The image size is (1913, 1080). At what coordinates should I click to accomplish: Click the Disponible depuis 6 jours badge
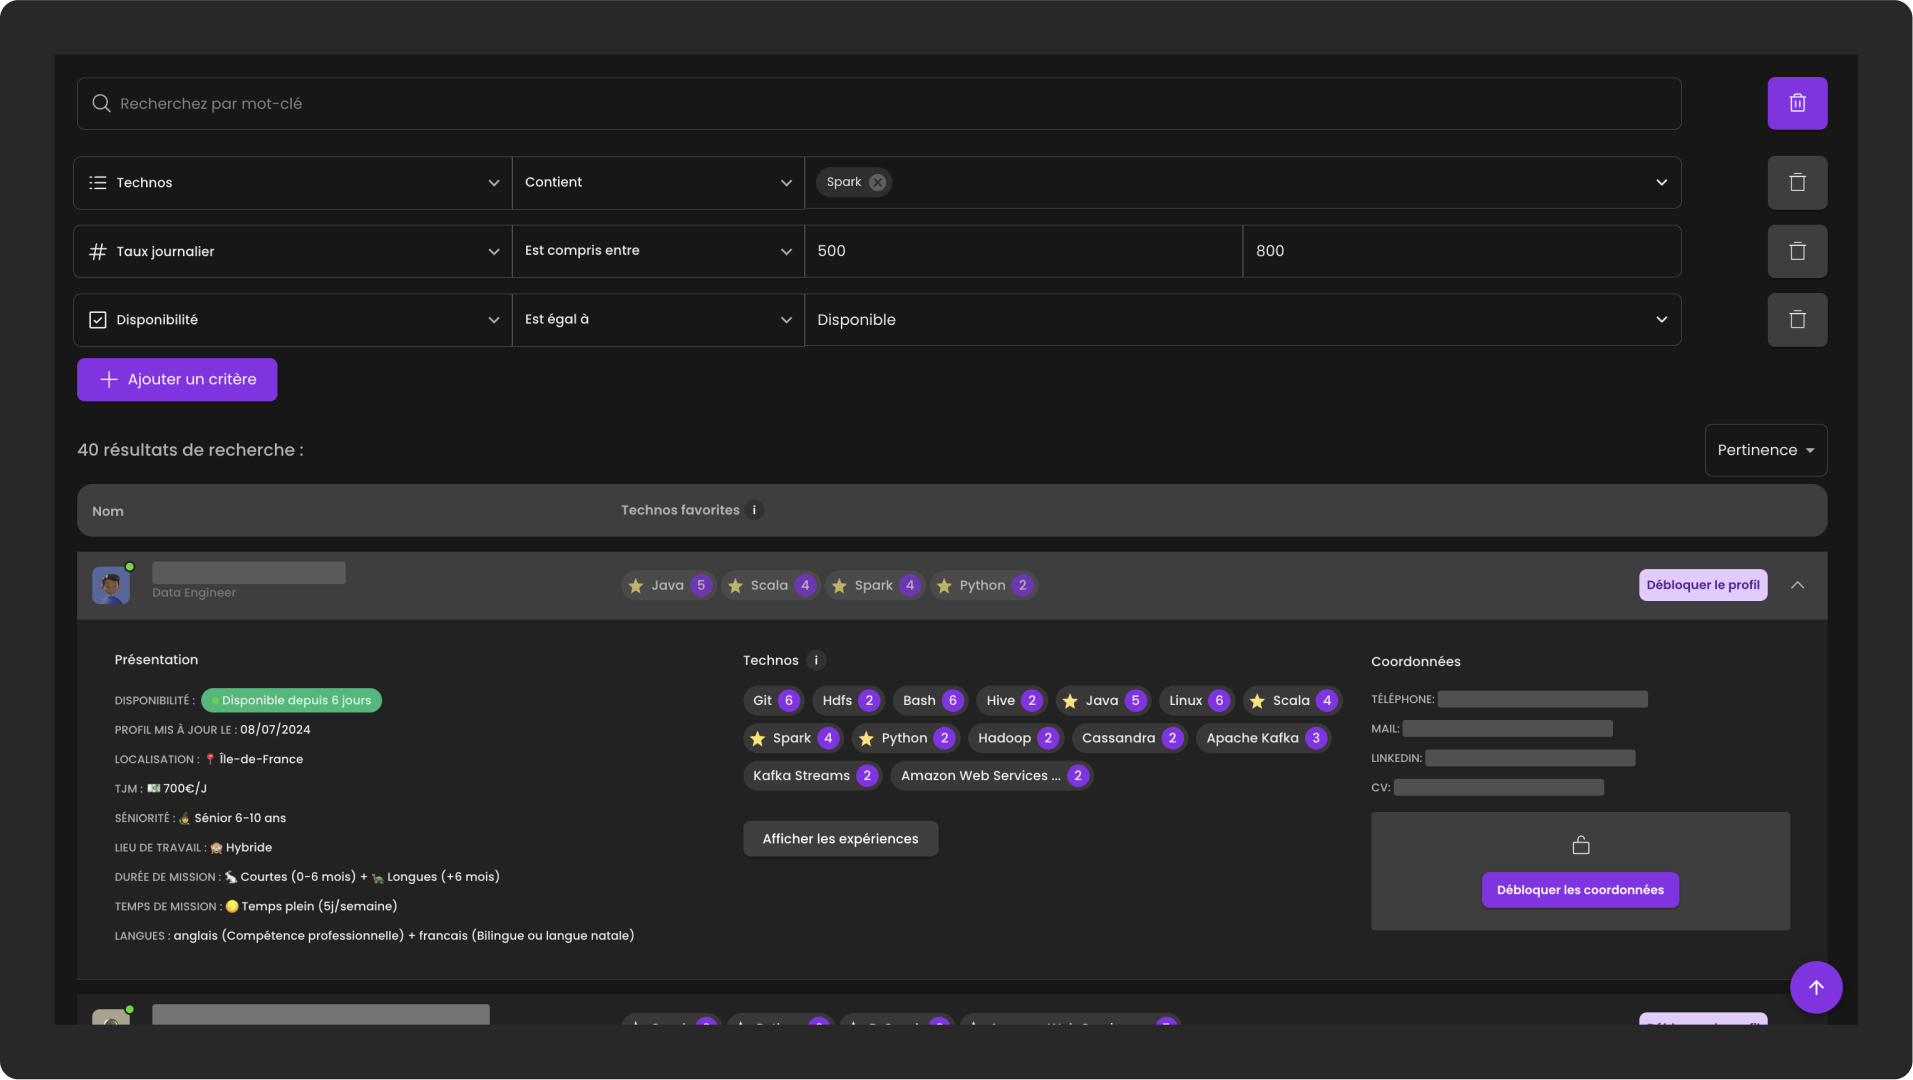tap(291, 700)
